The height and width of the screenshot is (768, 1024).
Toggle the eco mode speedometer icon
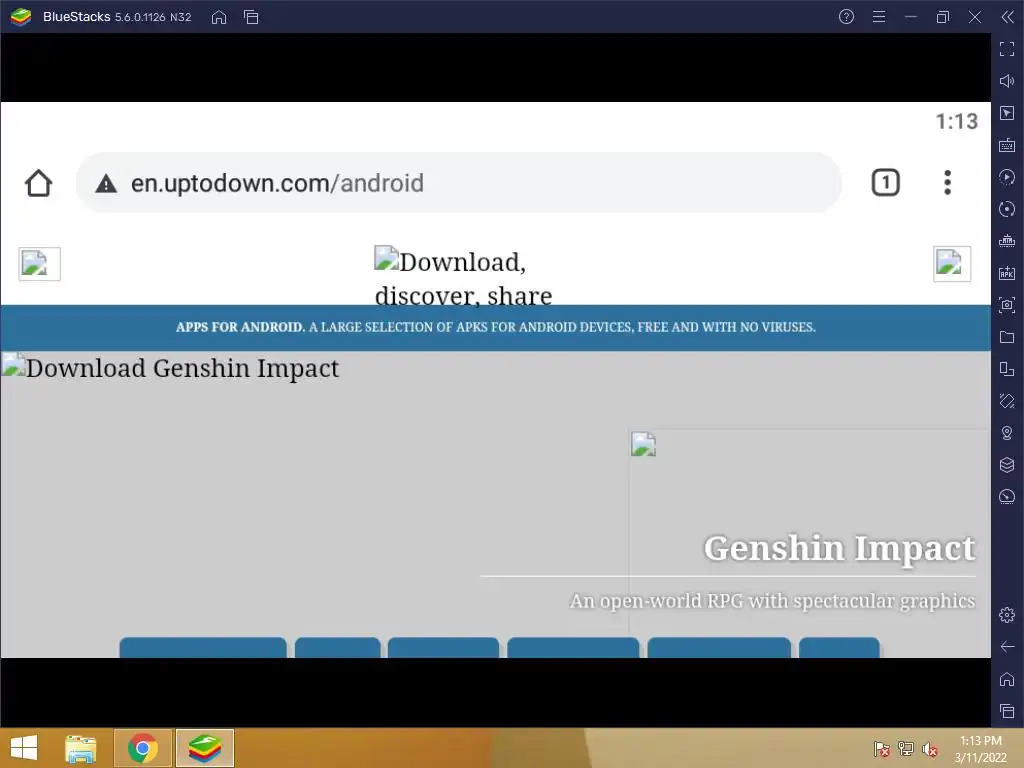coord(1006,497)
